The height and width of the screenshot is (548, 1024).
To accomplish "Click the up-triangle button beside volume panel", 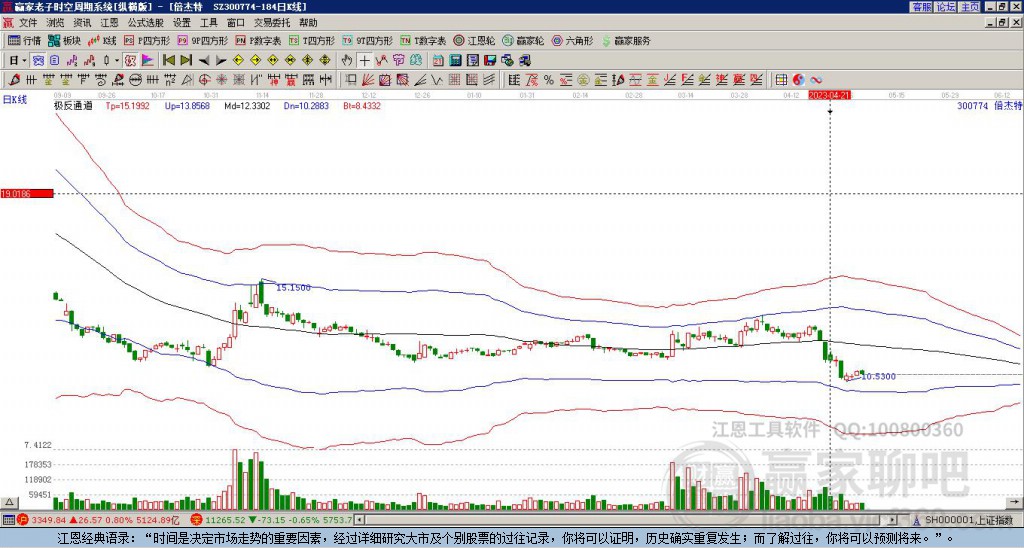I will (8, 502).
